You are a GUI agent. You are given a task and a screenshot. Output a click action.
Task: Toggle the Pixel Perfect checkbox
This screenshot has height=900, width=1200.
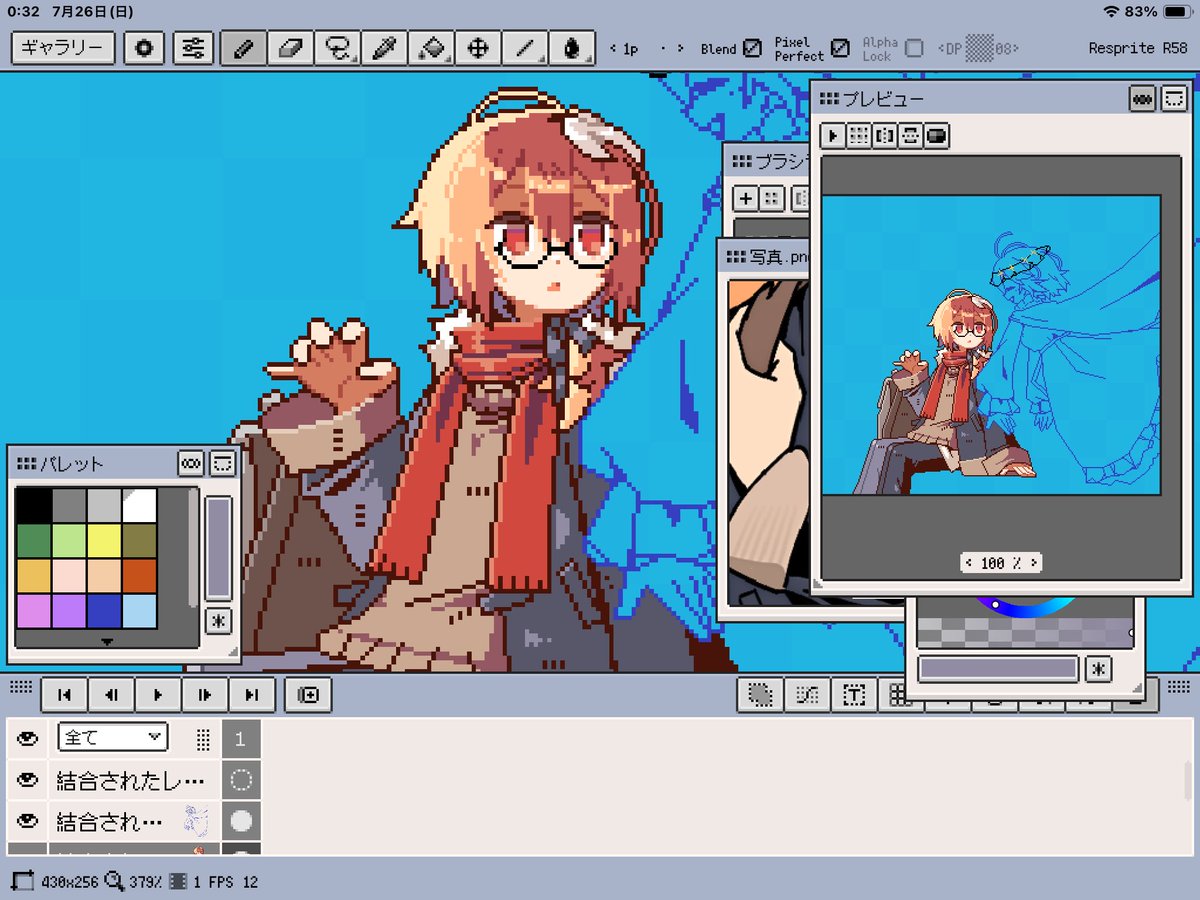click(841, 48)
